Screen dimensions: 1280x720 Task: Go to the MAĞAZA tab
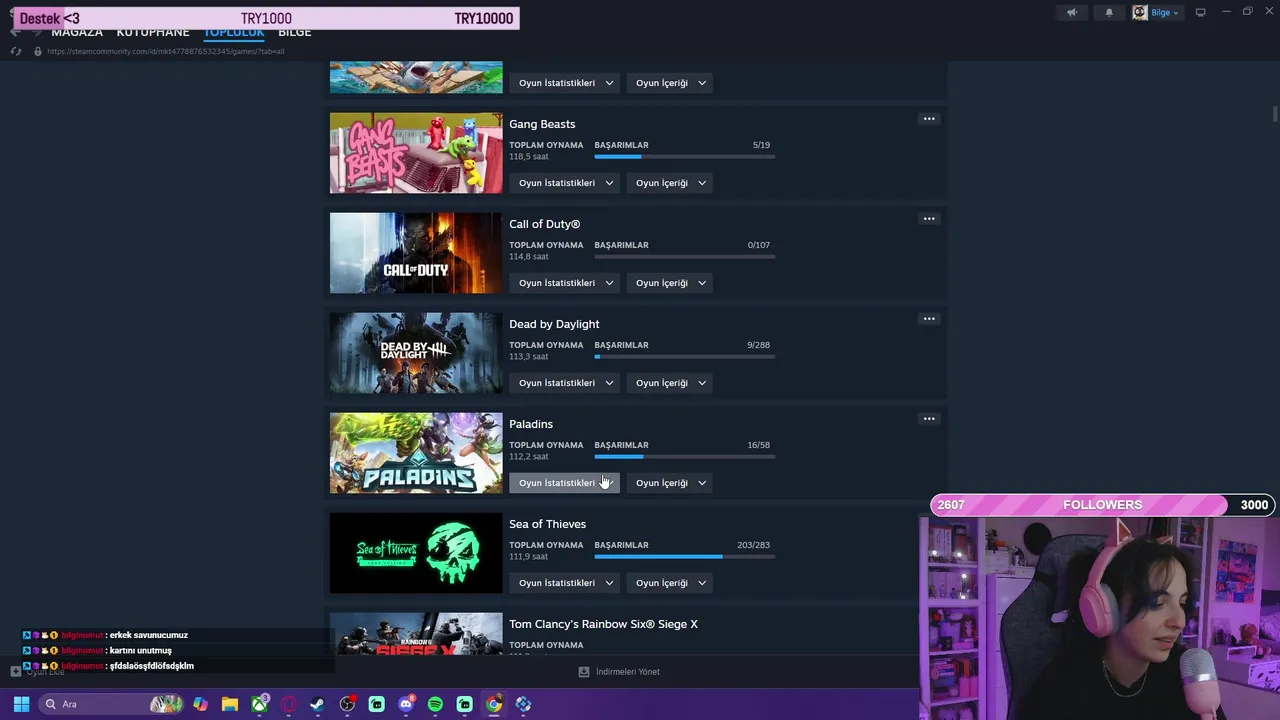(77, 33)
